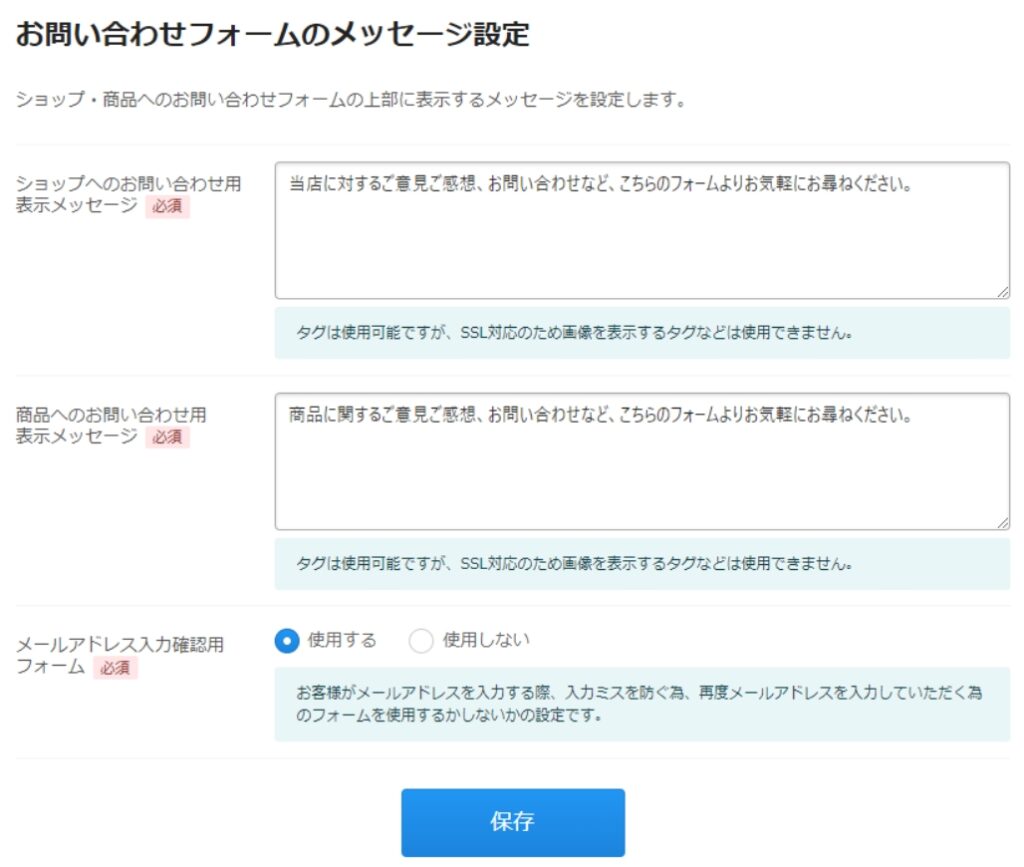
Task: Click the SSL tag note under the product message
Action: [x=574, y=564]
